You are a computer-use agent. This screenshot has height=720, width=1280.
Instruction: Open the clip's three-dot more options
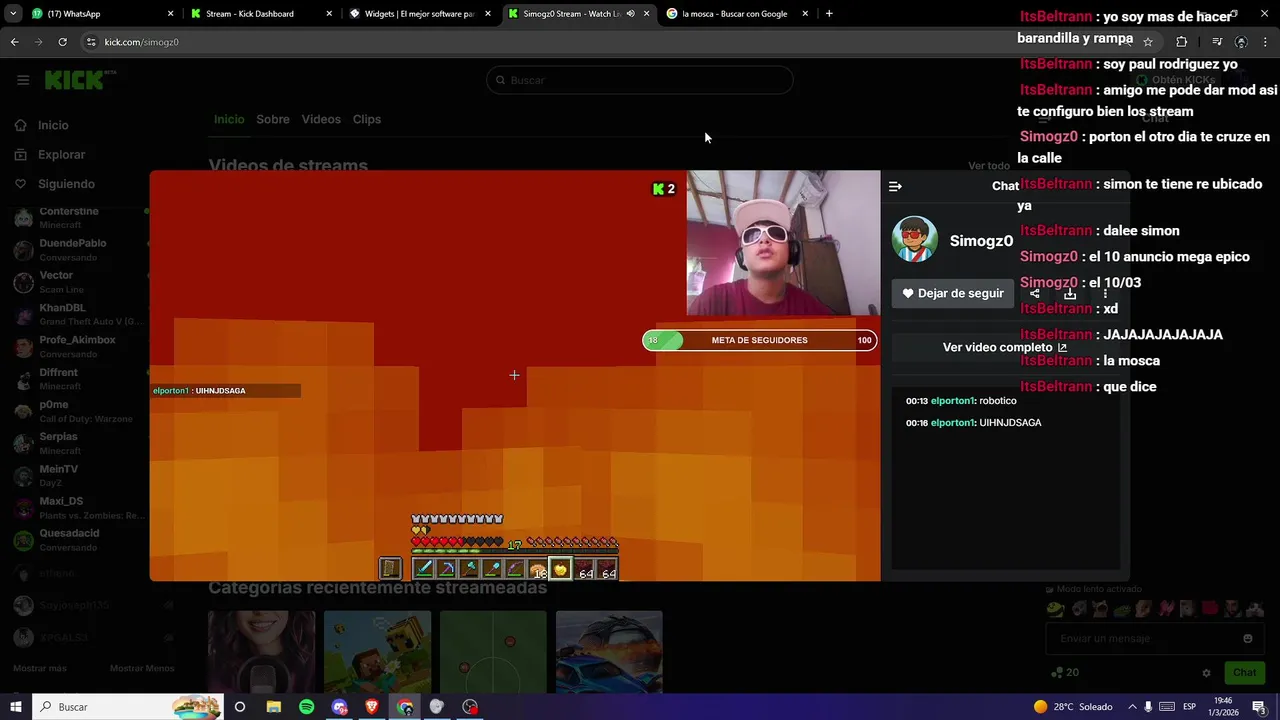click(1105, 294)
